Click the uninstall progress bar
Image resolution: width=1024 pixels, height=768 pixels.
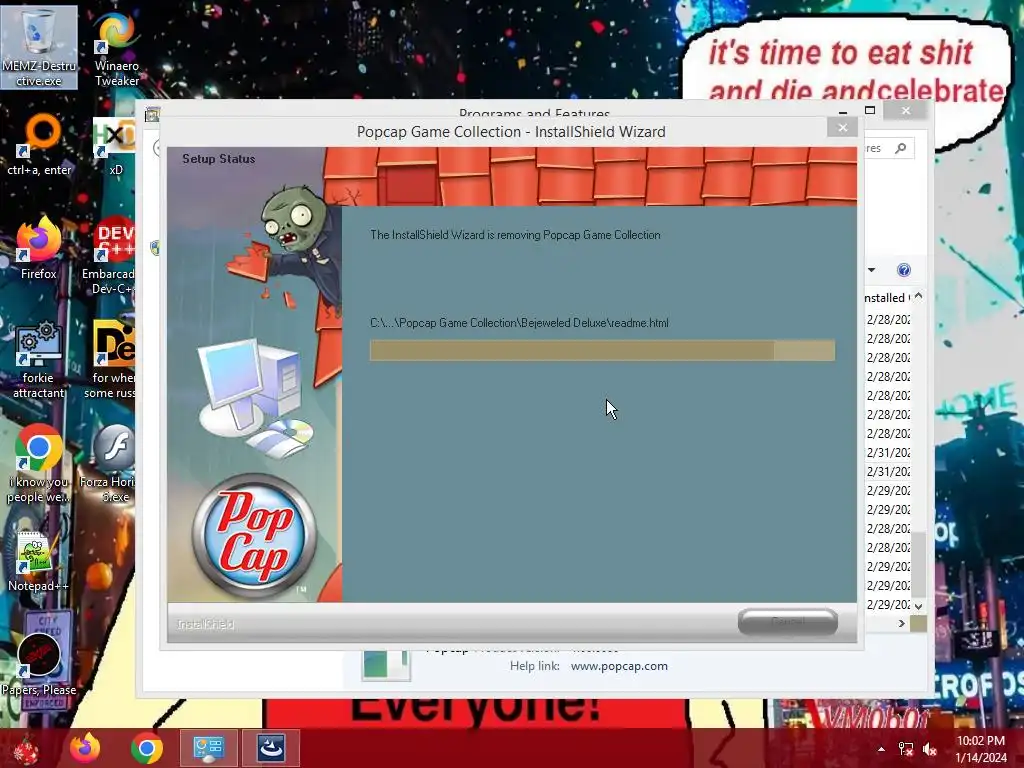(602, 350)
